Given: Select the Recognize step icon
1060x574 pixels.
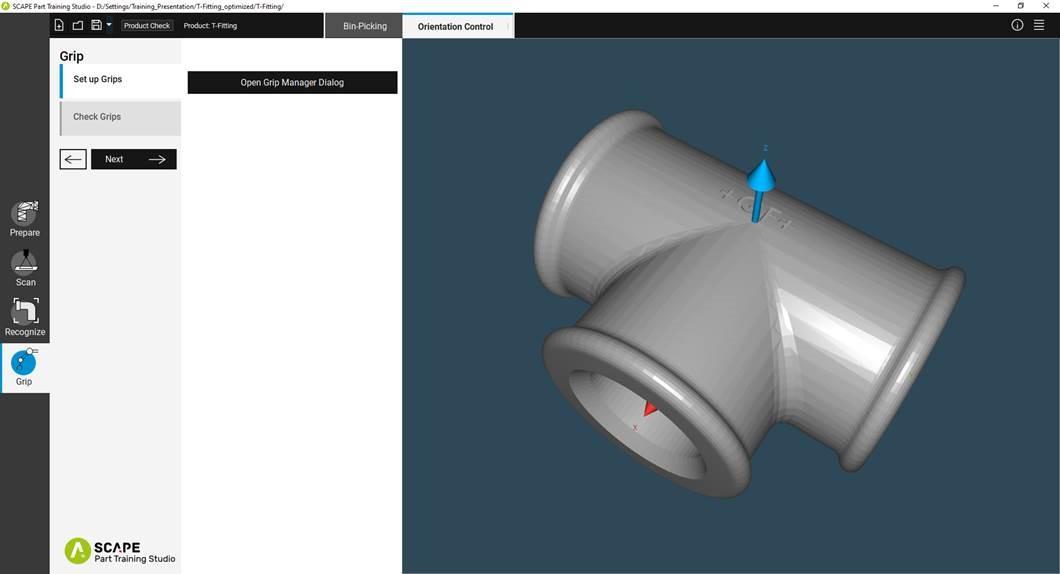Looking at the screenshot, I should [25, 316].
